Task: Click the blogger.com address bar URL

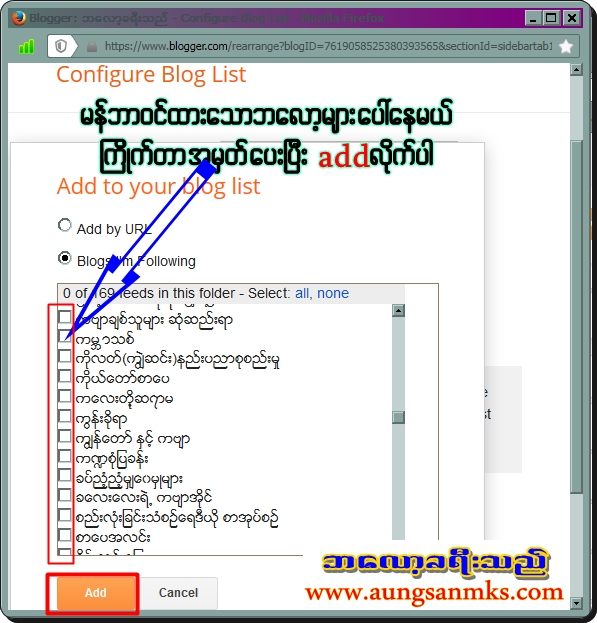Action: (328, 46)
